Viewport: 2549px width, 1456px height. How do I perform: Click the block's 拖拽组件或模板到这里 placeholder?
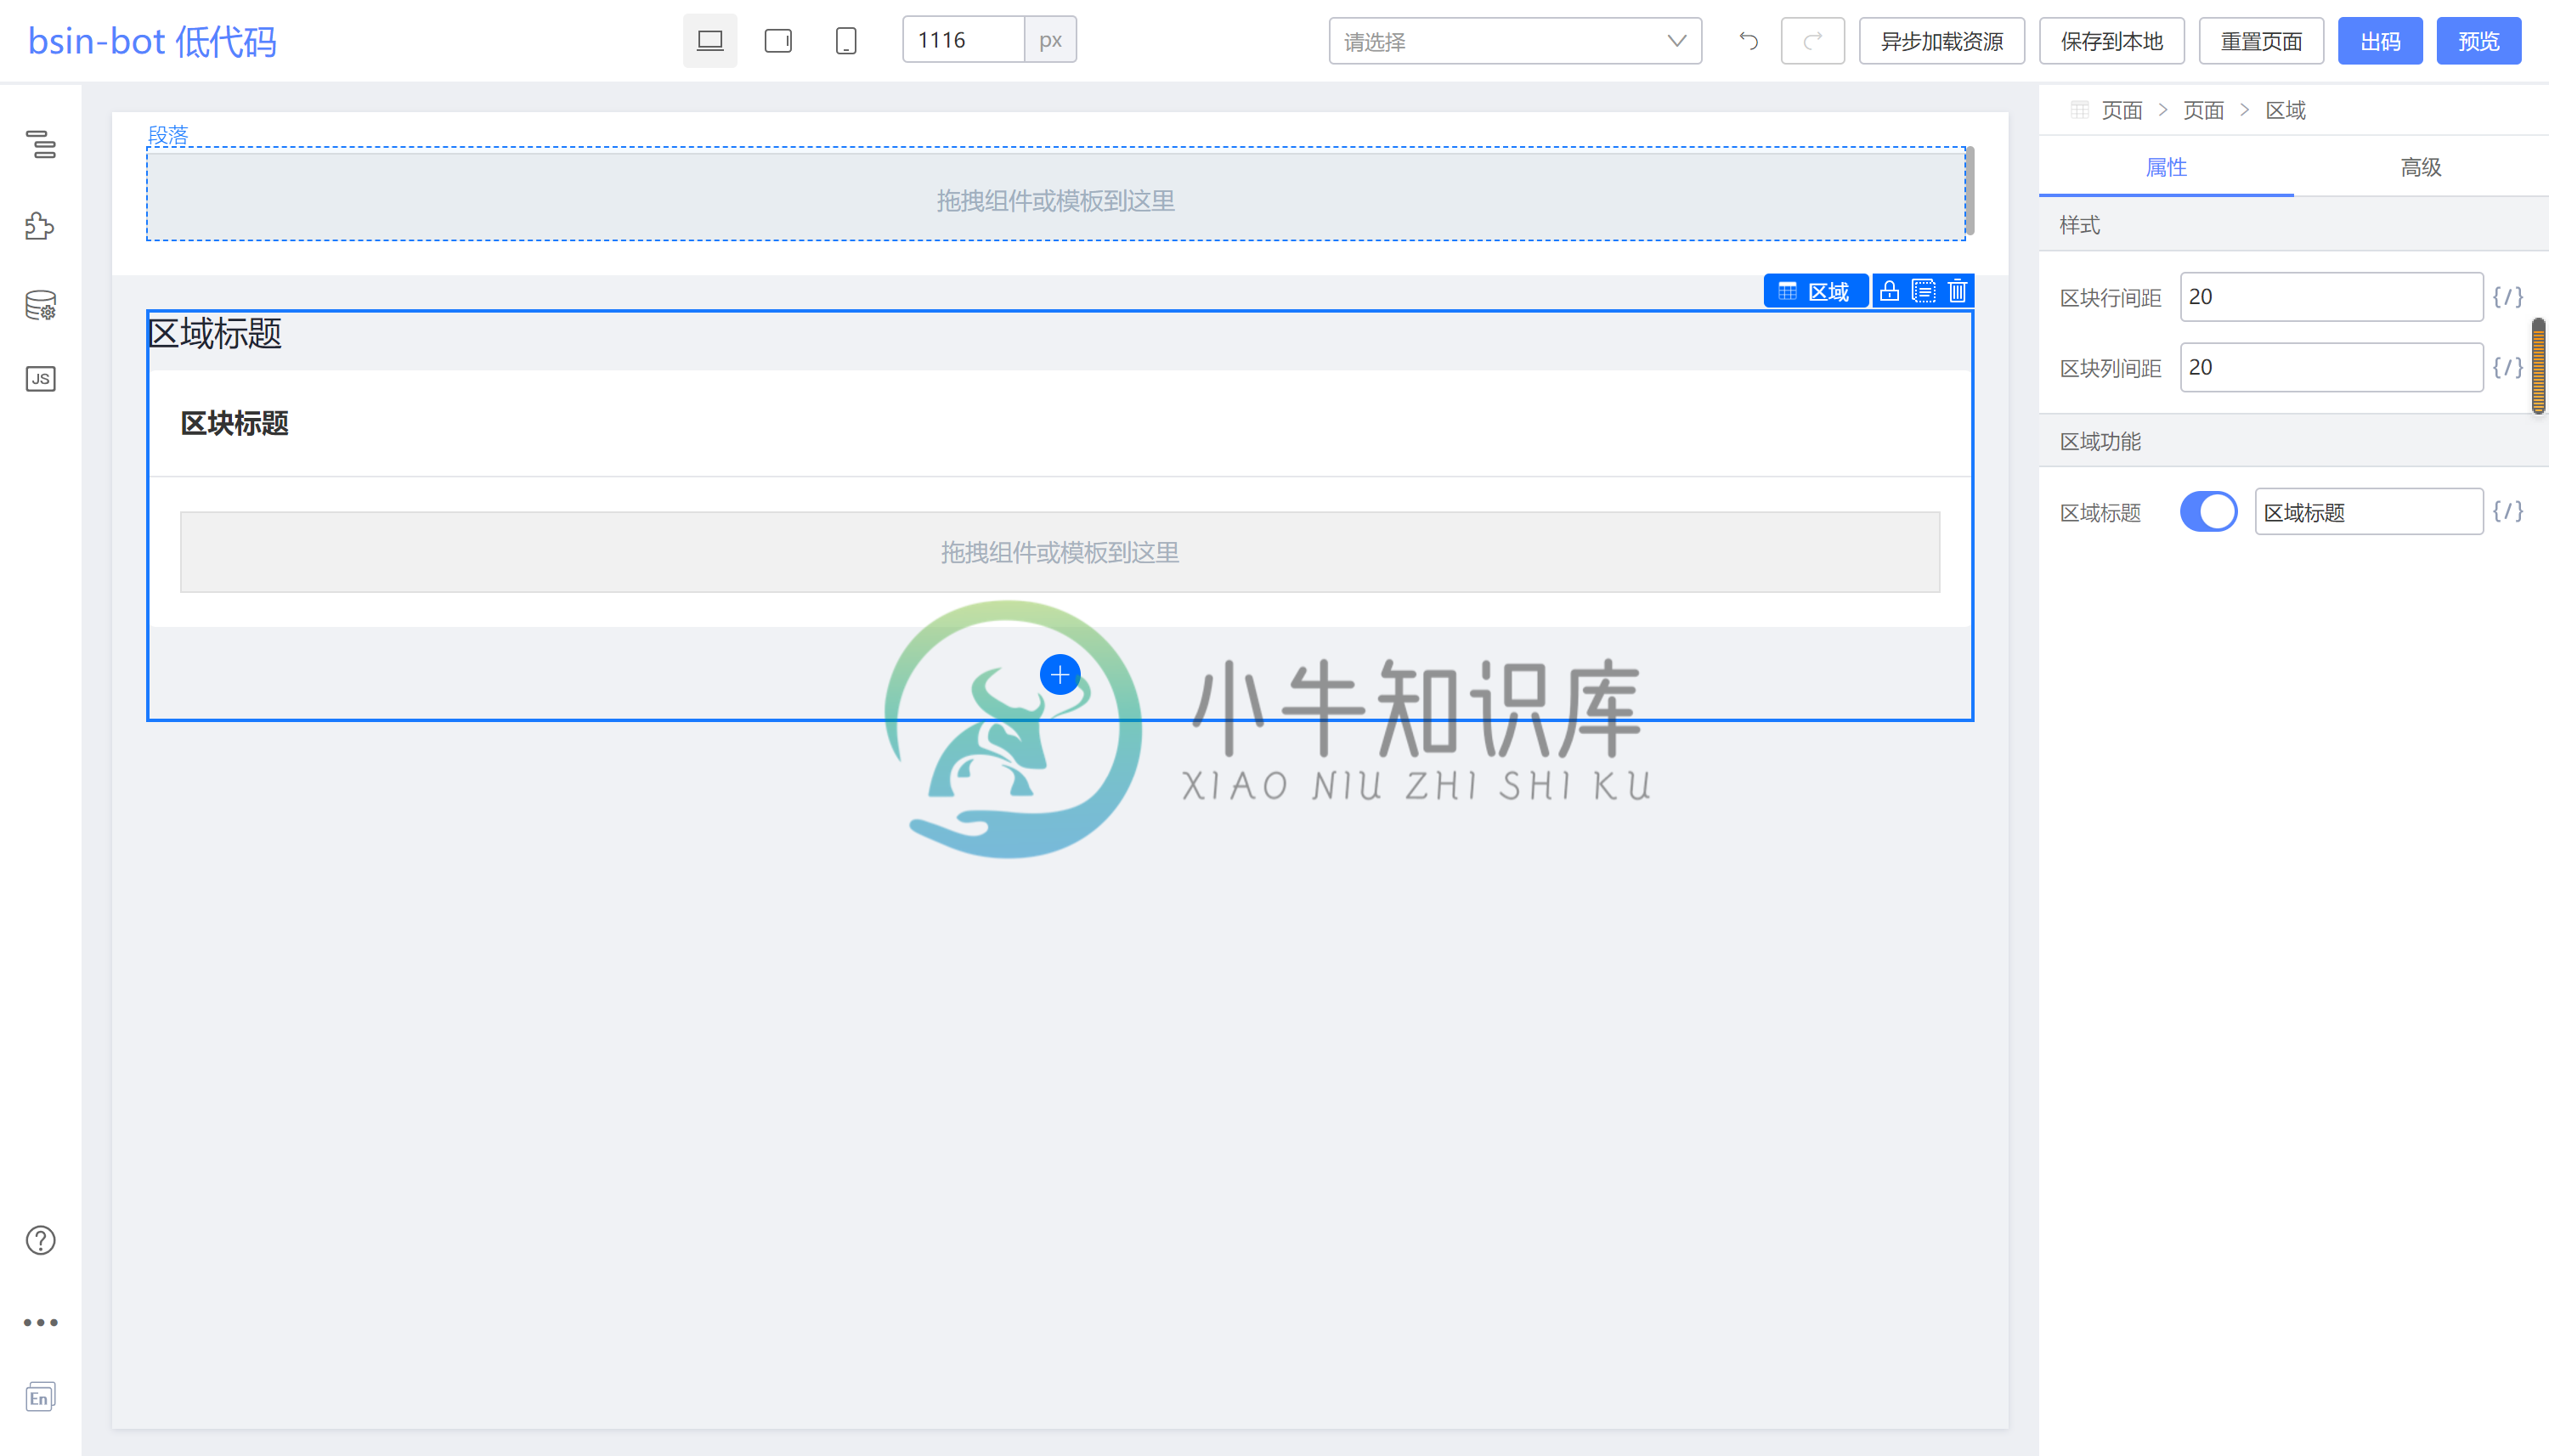point(1059,552)
